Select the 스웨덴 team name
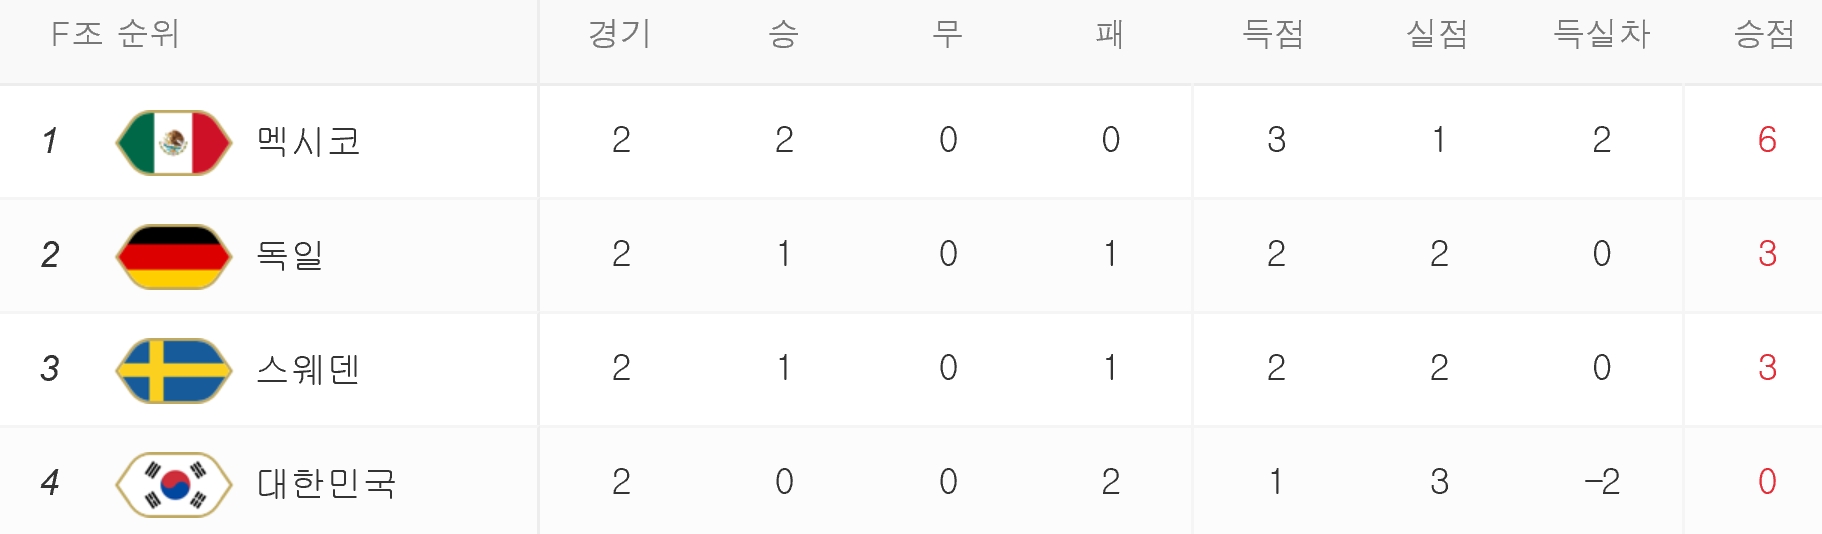1822x534 pixels. tap(308, 369)
